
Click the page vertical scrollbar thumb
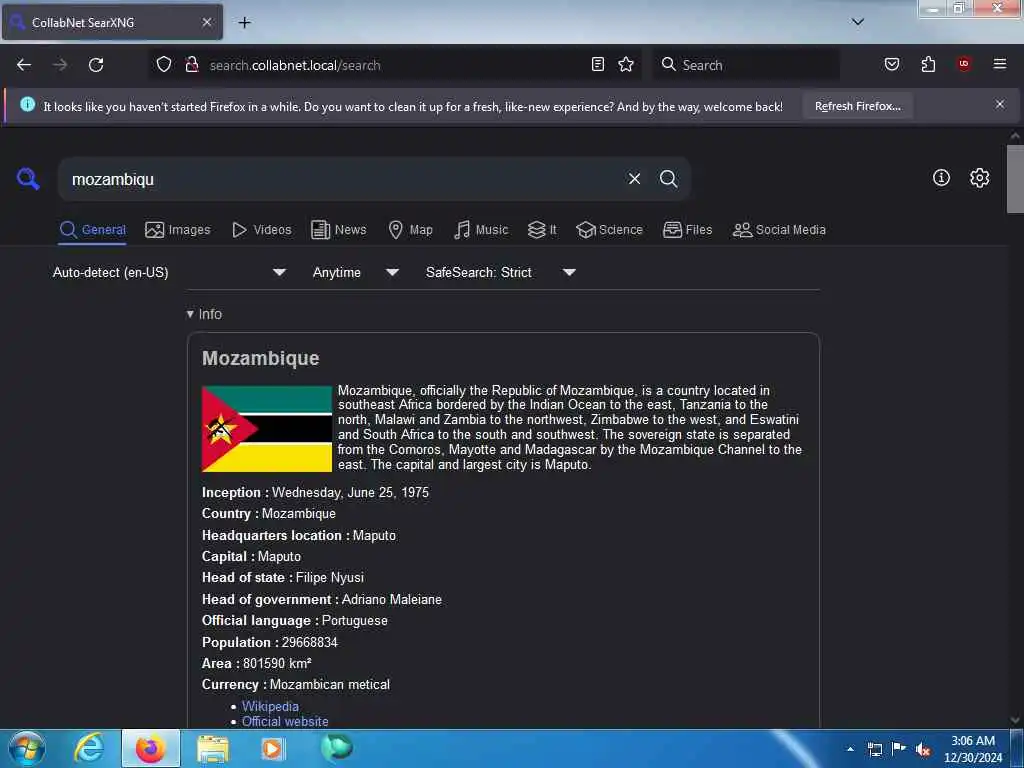(x=1015, y=178)
